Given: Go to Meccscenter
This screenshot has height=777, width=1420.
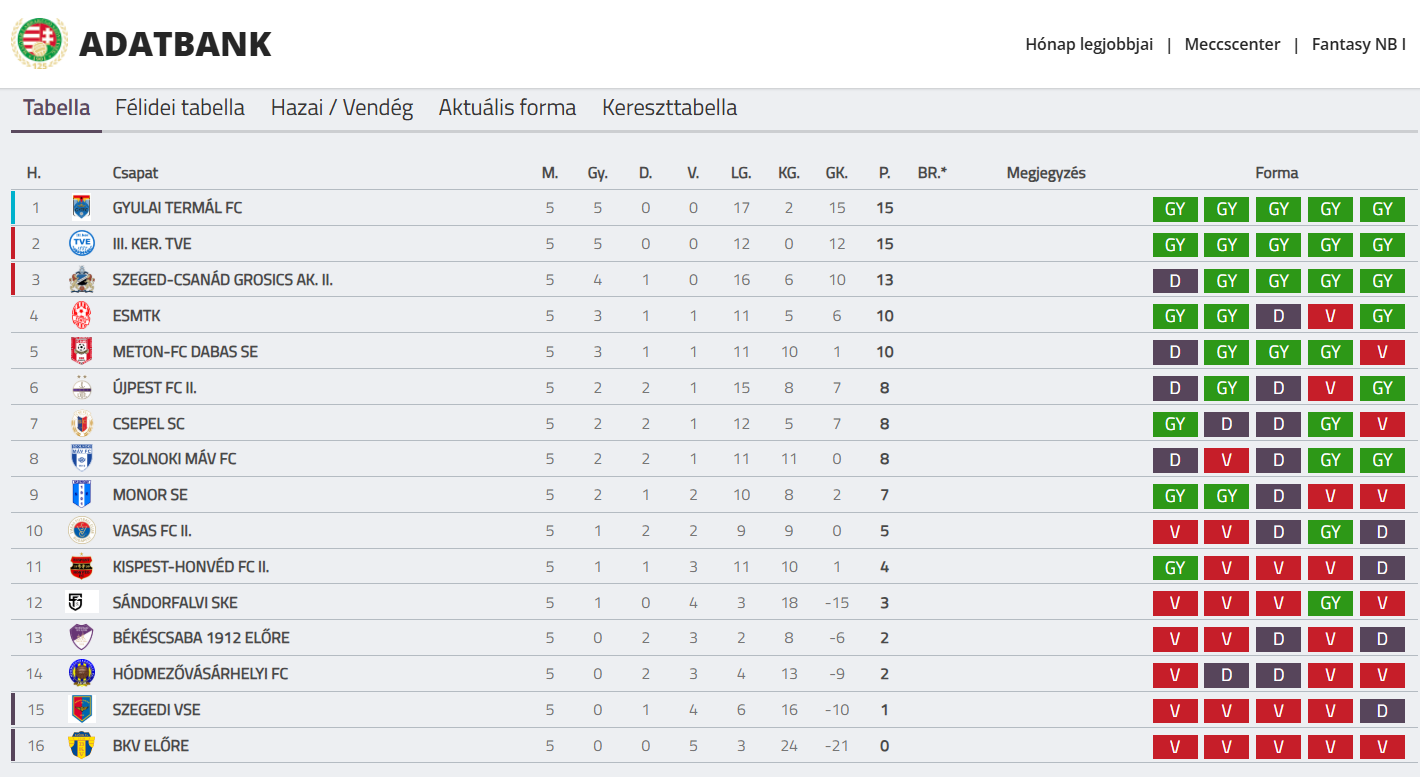Looking at the screenshot, I should pos(1232,44).
